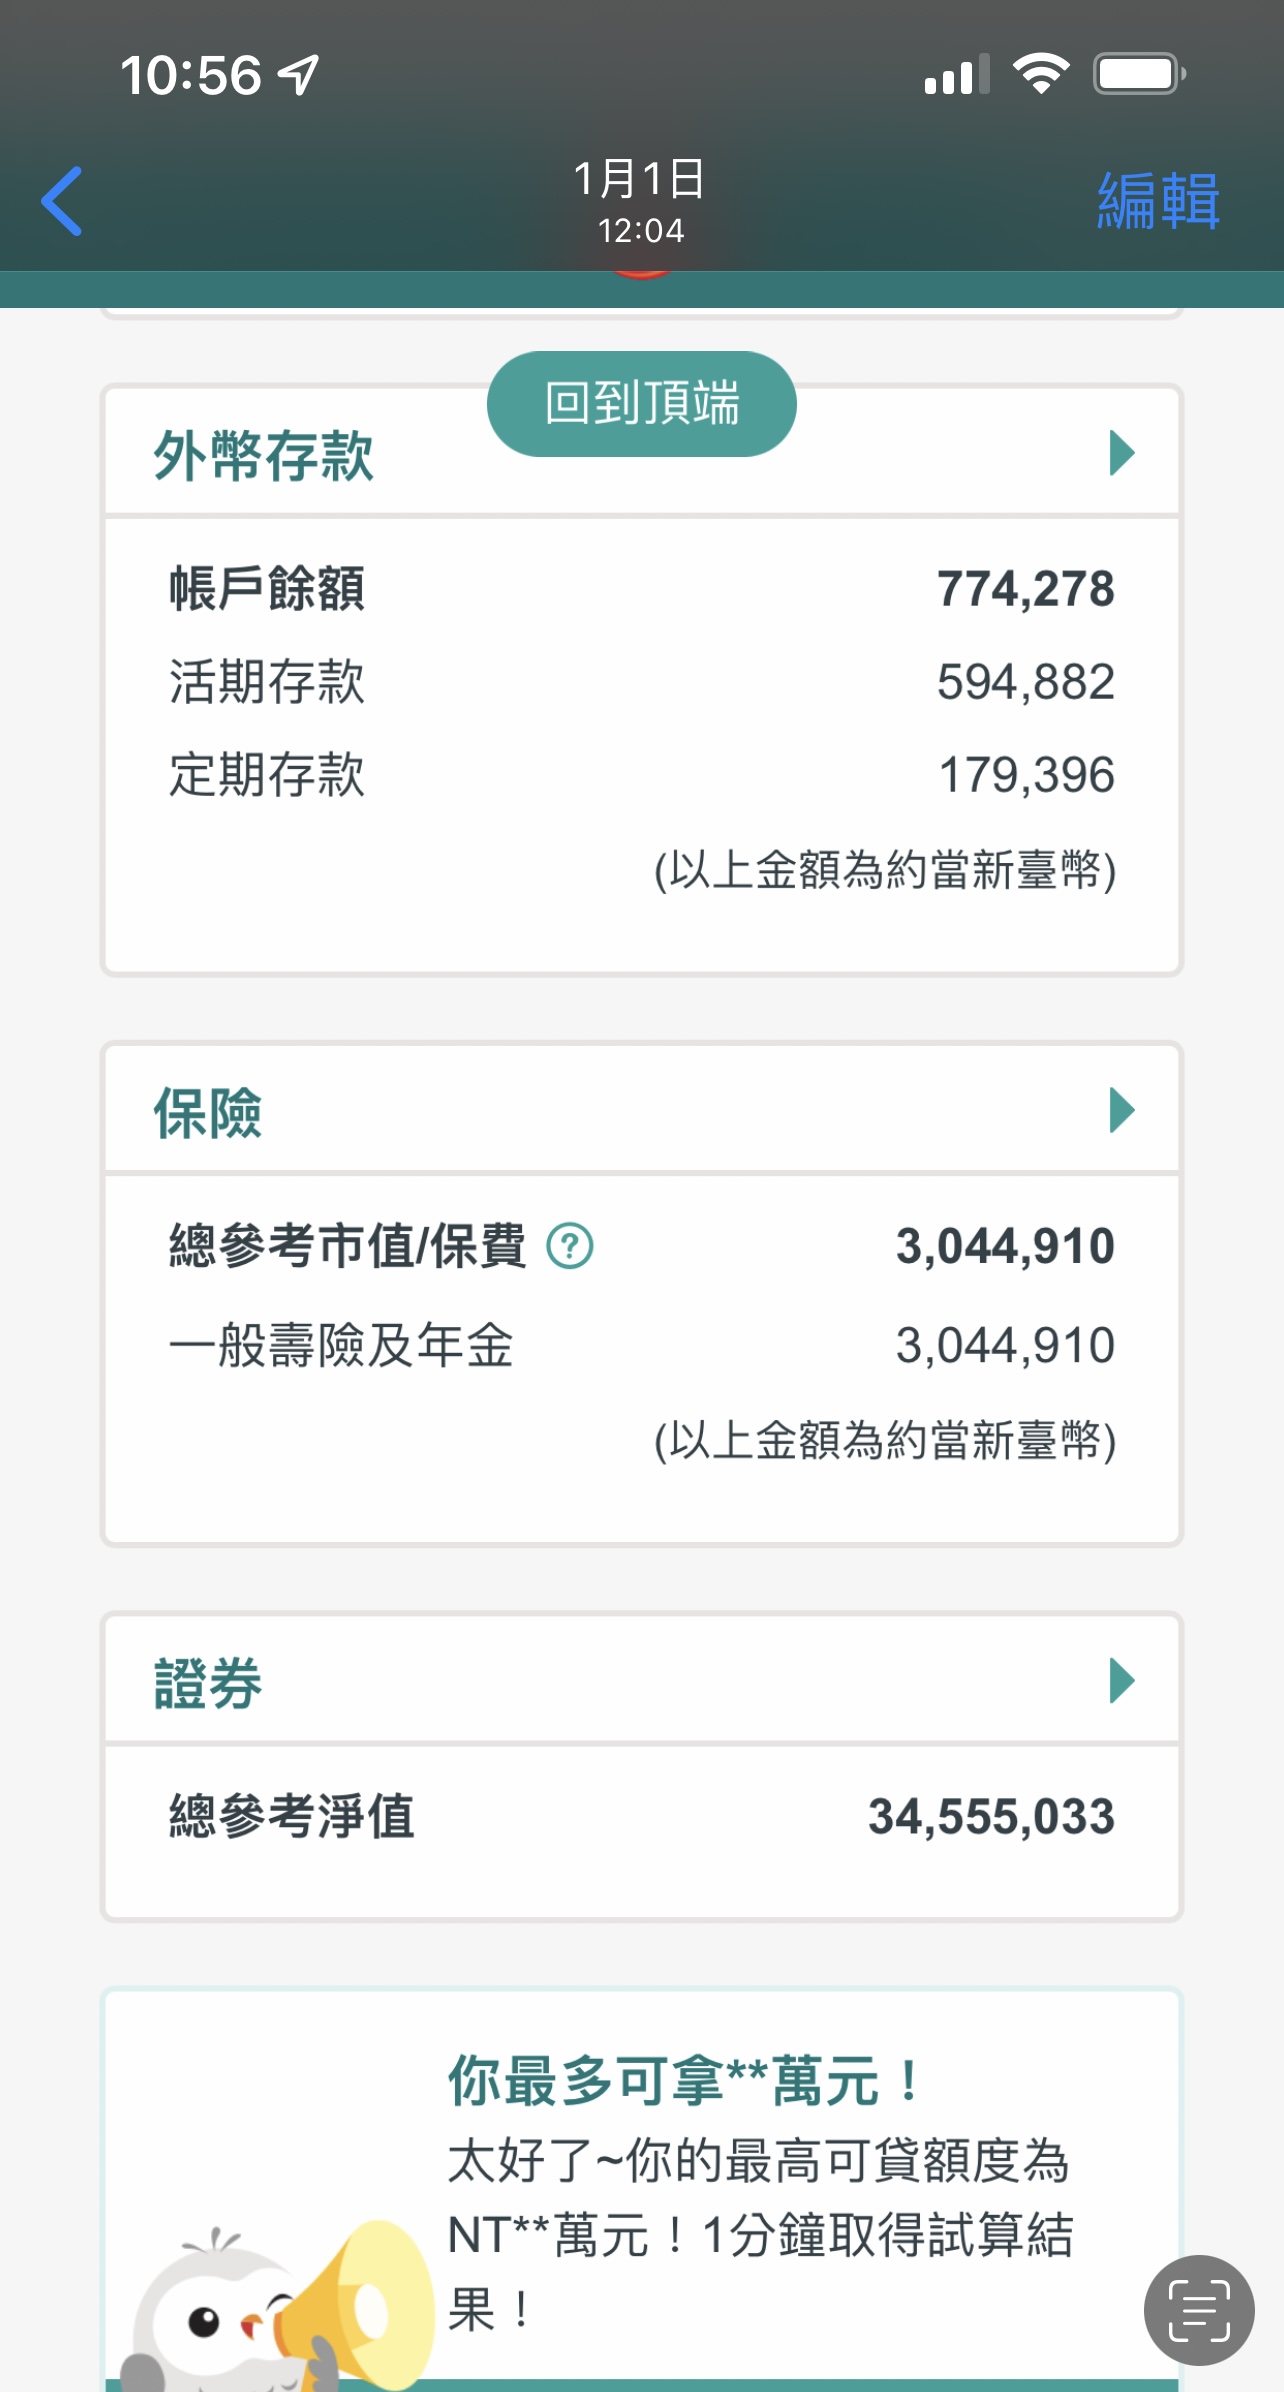Select the 活期存款 594,882 row
Viewport: 1284px width, 2392px height.
(x=640, y=682)
